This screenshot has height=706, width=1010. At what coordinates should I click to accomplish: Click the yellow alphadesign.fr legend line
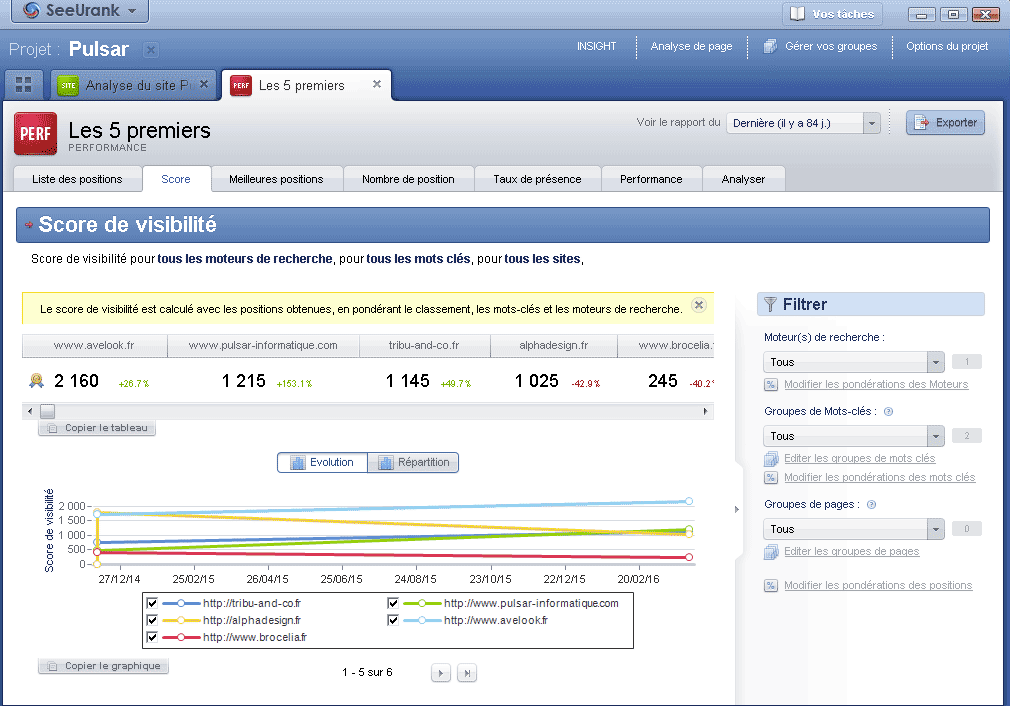[181, 620]
